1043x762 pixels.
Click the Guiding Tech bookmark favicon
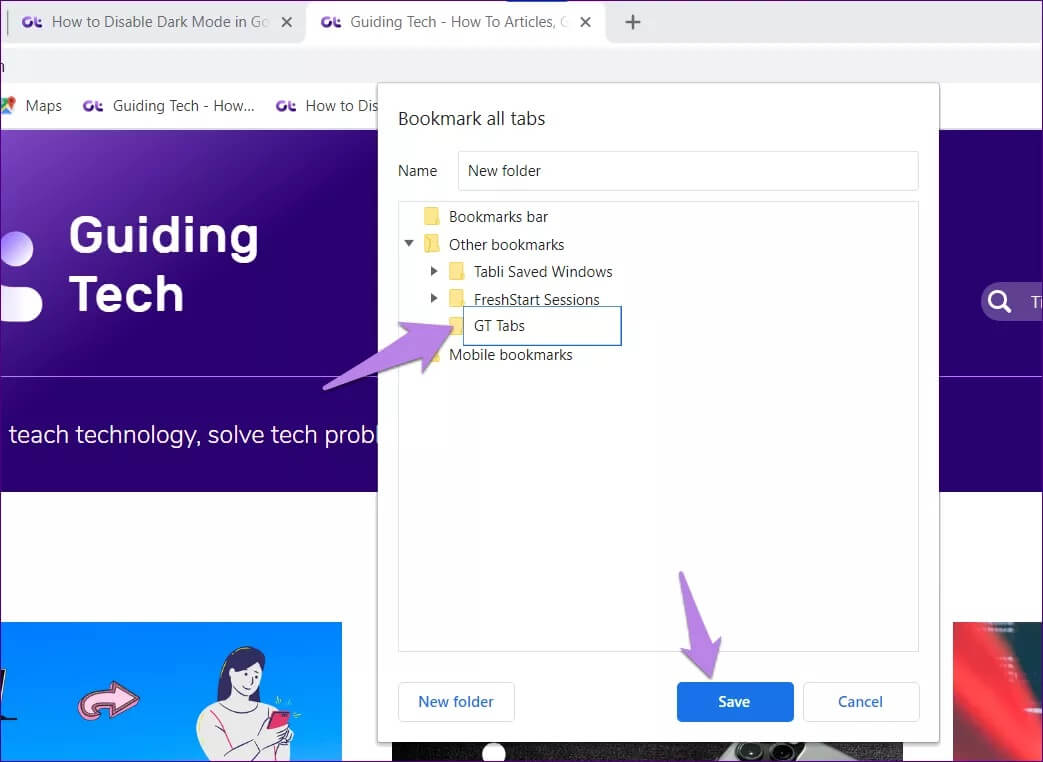coord(92,106)
